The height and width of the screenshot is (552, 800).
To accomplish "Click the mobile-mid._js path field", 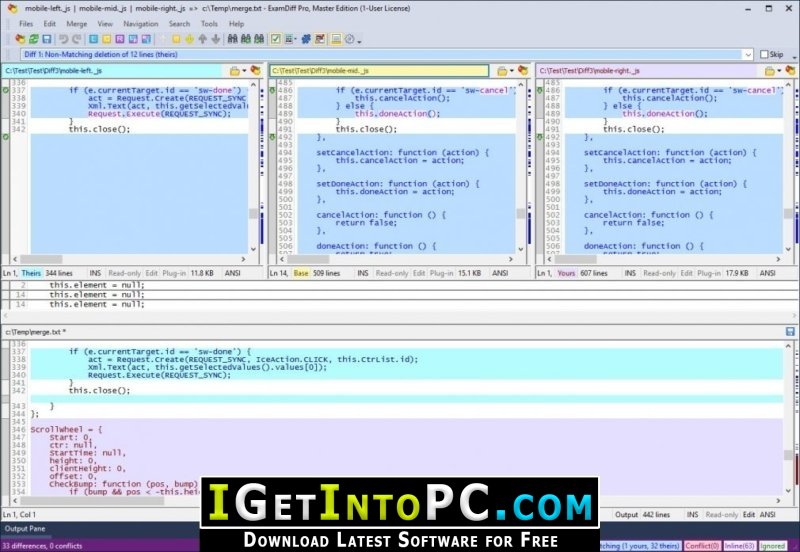I will [379, 70].
